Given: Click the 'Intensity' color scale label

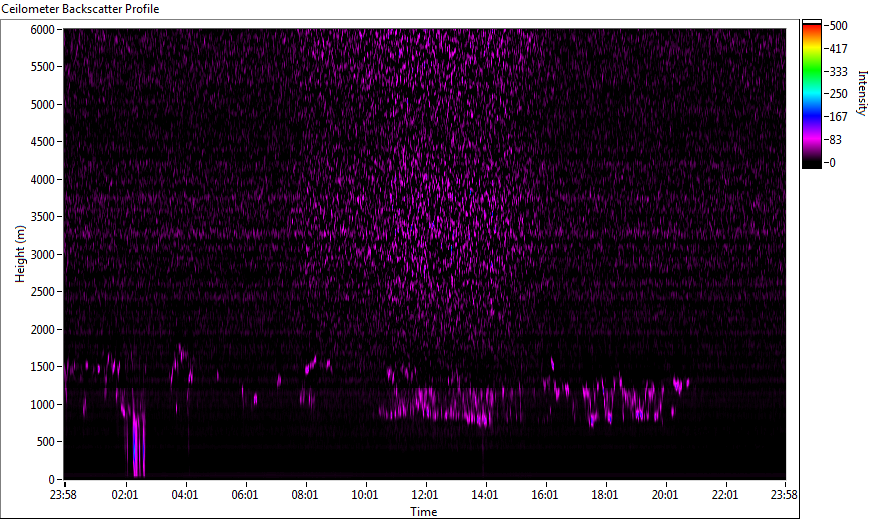Looking at the screenshot, I should tap(862, 93).
